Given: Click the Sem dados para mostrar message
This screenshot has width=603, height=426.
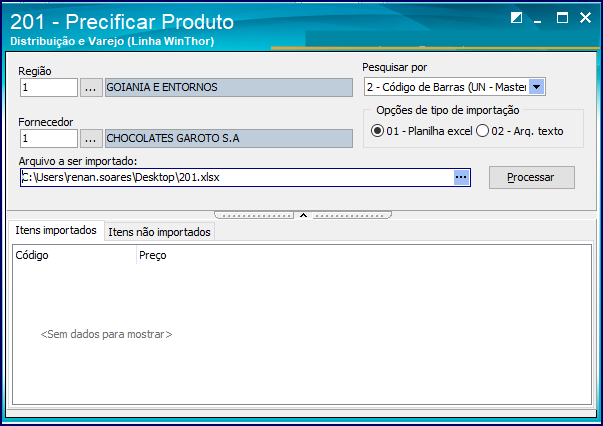Looking at the screenshot, I should point(107,334).
